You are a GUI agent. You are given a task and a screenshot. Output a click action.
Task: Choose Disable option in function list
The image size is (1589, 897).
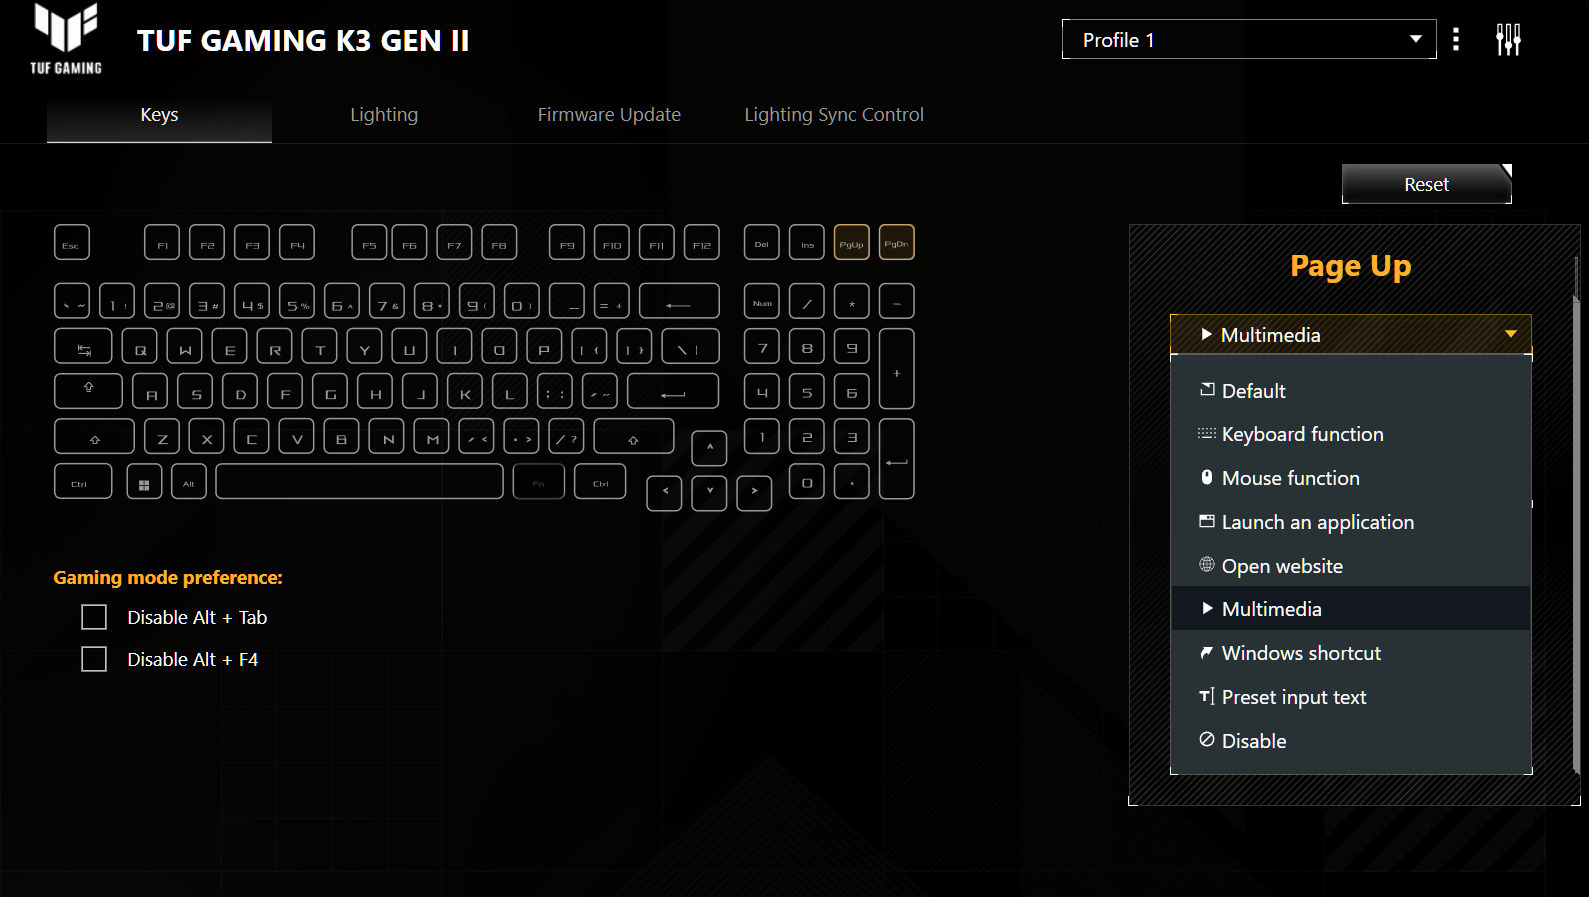1351,741
